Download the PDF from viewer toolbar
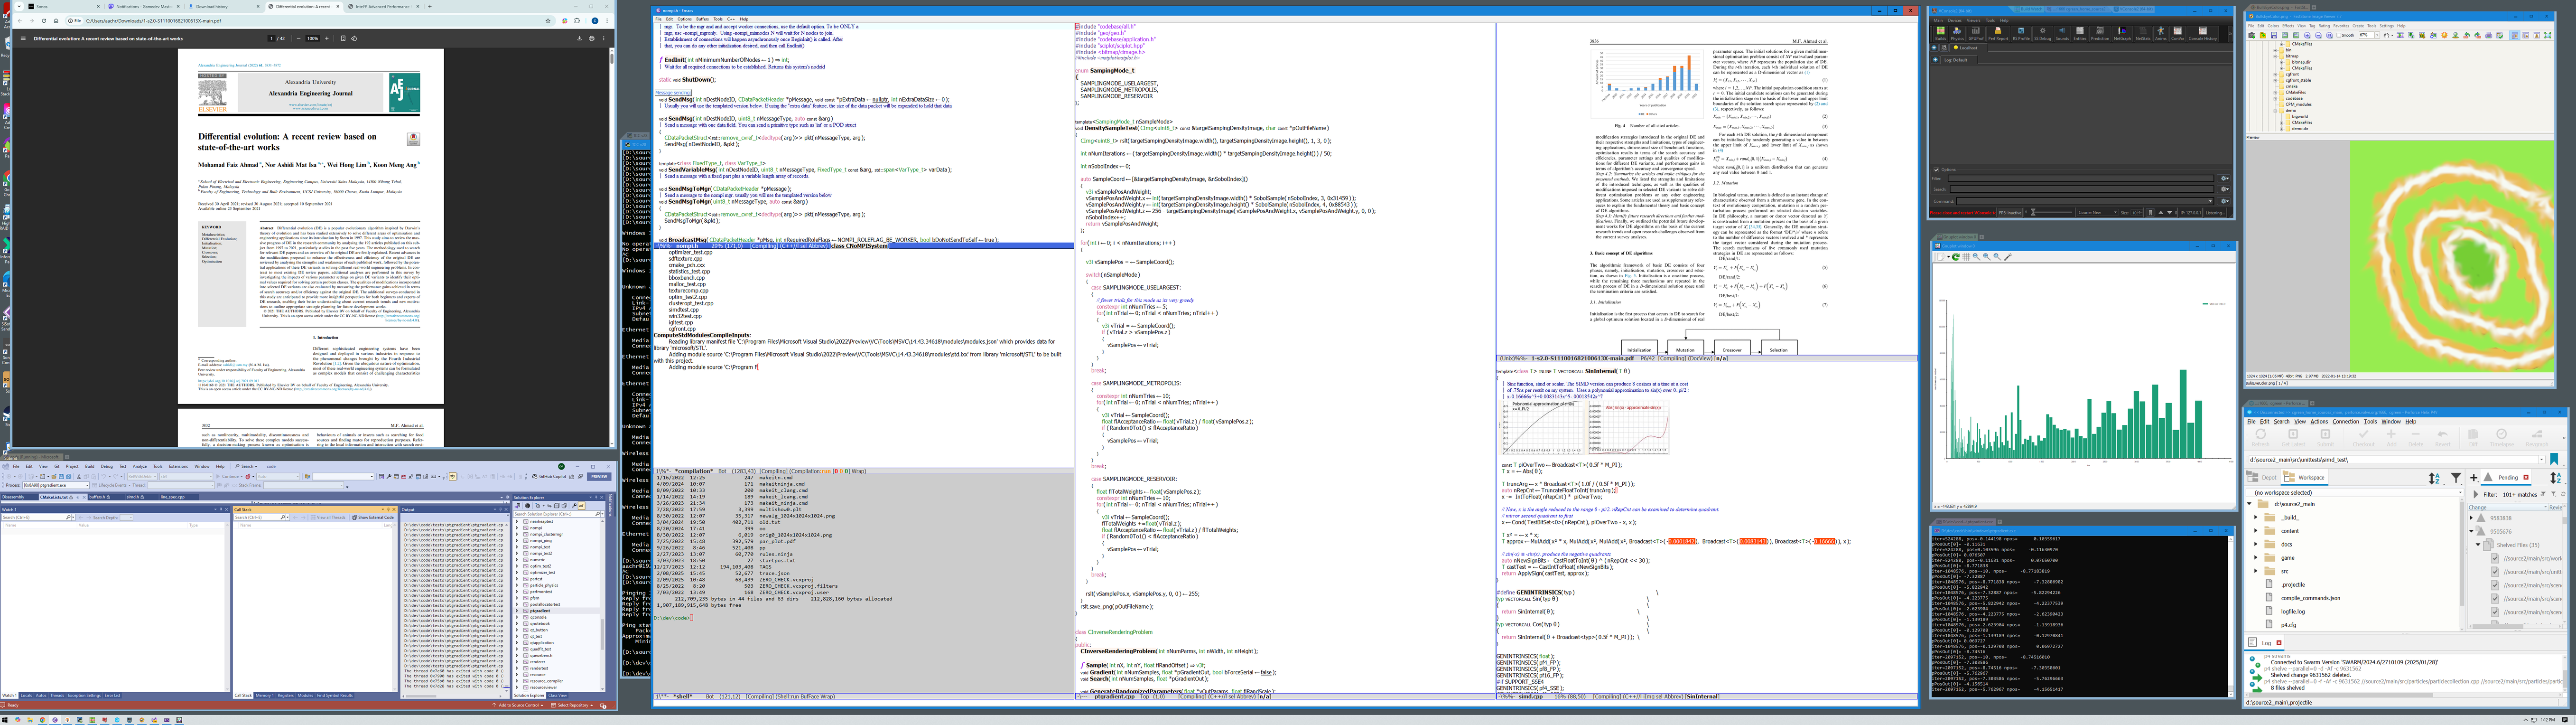2576x725 pixels. tap(580, 38)
